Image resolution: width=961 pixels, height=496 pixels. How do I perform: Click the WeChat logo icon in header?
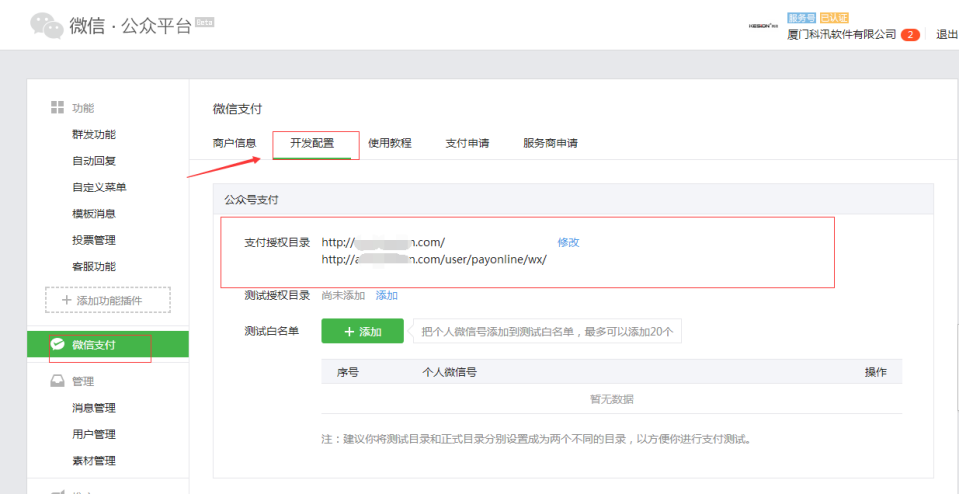click(47, 25)
